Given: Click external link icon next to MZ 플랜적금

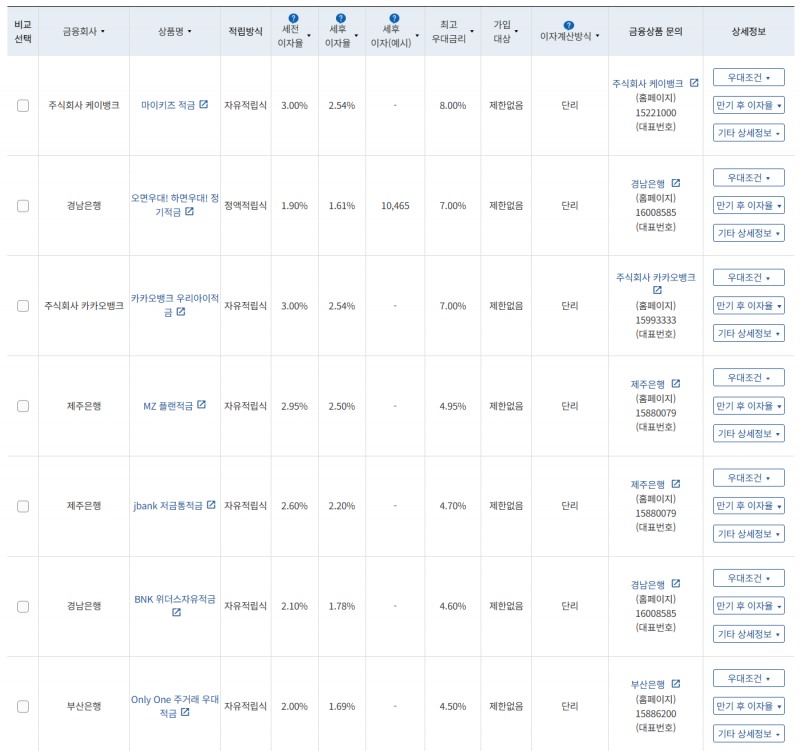Looking at the screenshot, I should pos(202,405).
